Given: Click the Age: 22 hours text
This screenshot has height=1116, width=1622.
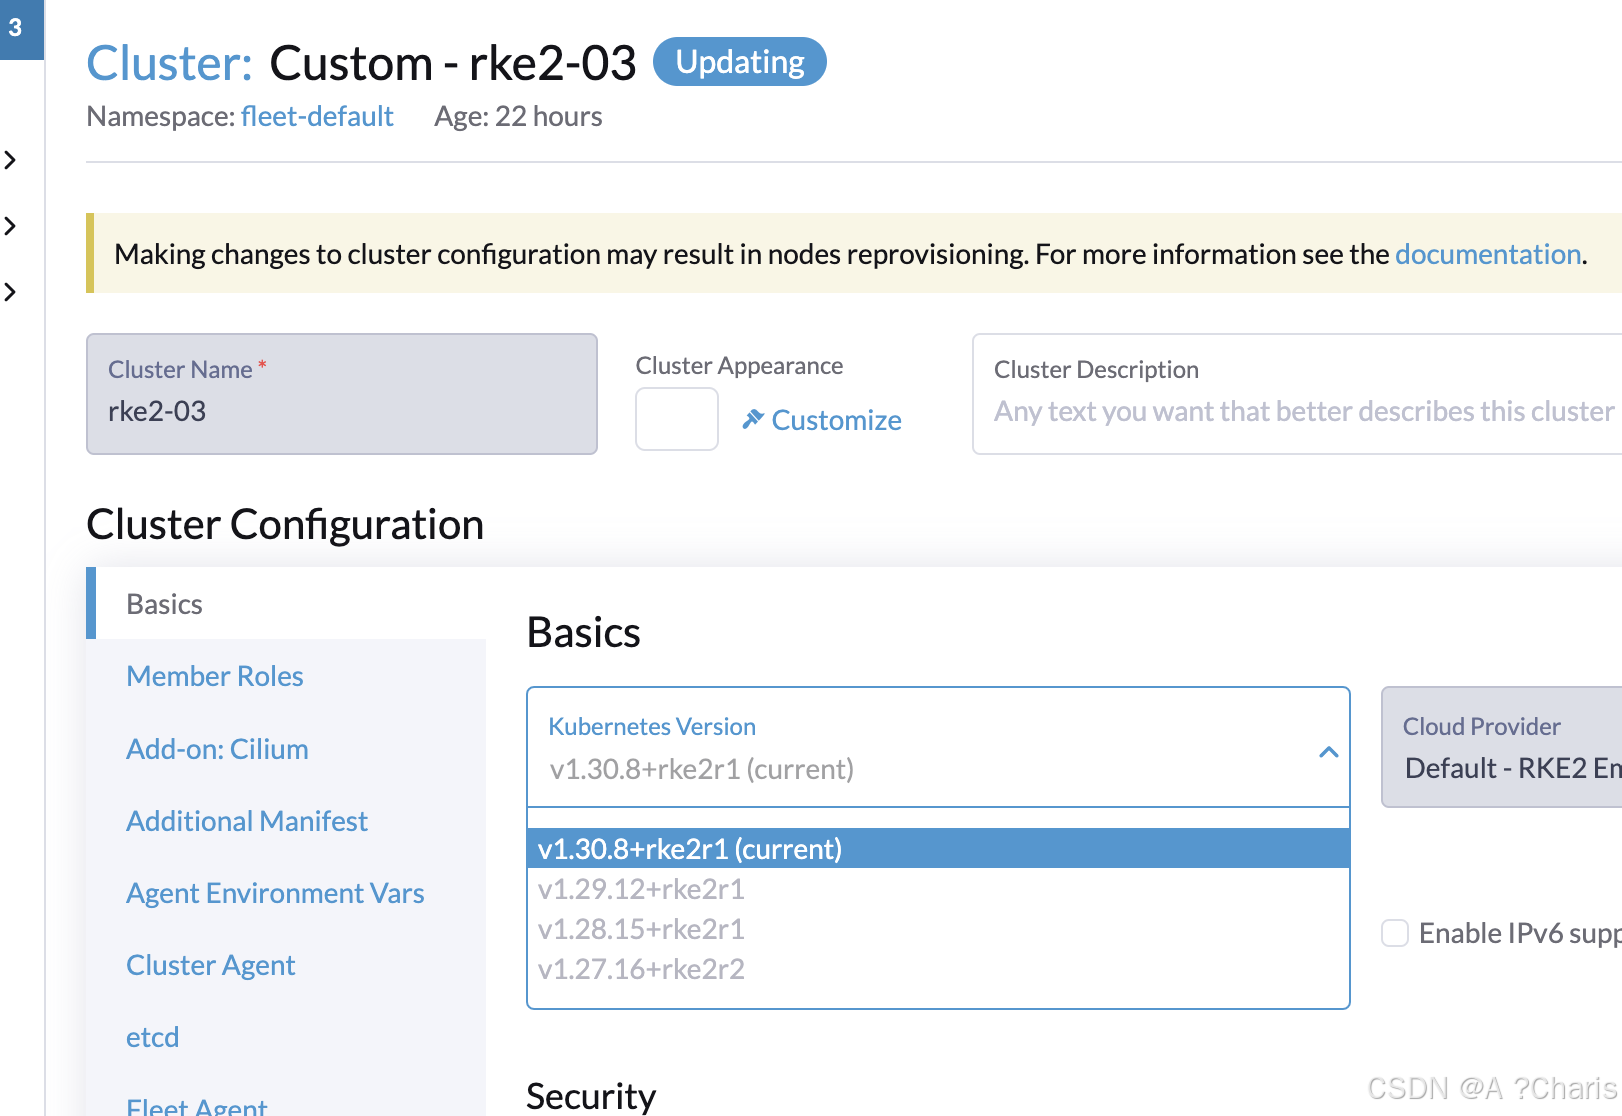Looking at the screenshot, I should (x=518, y=116).
